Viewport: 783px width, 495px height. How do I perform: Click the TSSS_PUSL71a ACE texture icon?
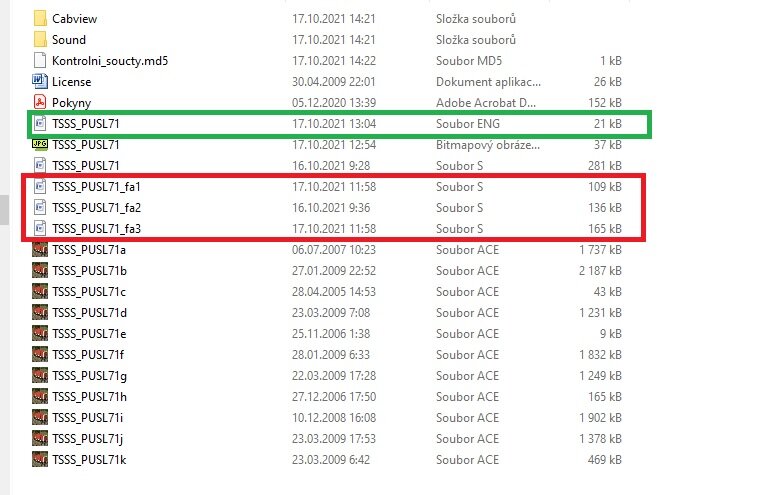(x=40, y=249)
